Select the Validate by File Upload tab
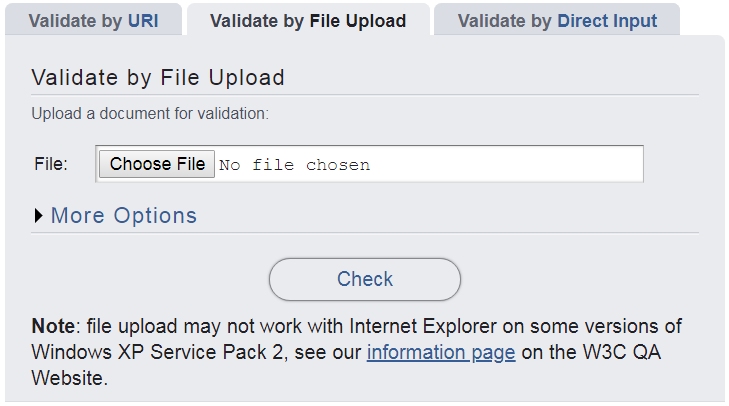This screenshot has height=406, width=729. [x=308, y=21]
